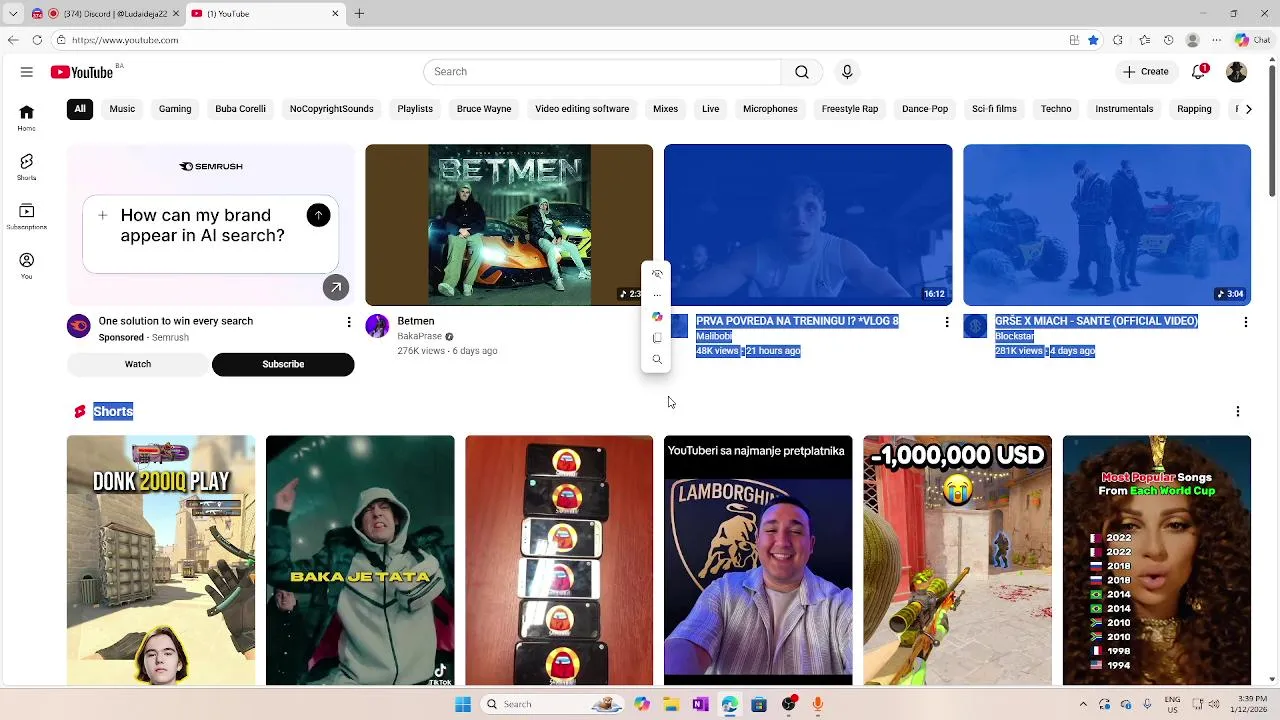Open more options for PRVA POVREDA video
Image resolution: width=1280 pixels, height=720 pixels.
(x=946, y=322)
